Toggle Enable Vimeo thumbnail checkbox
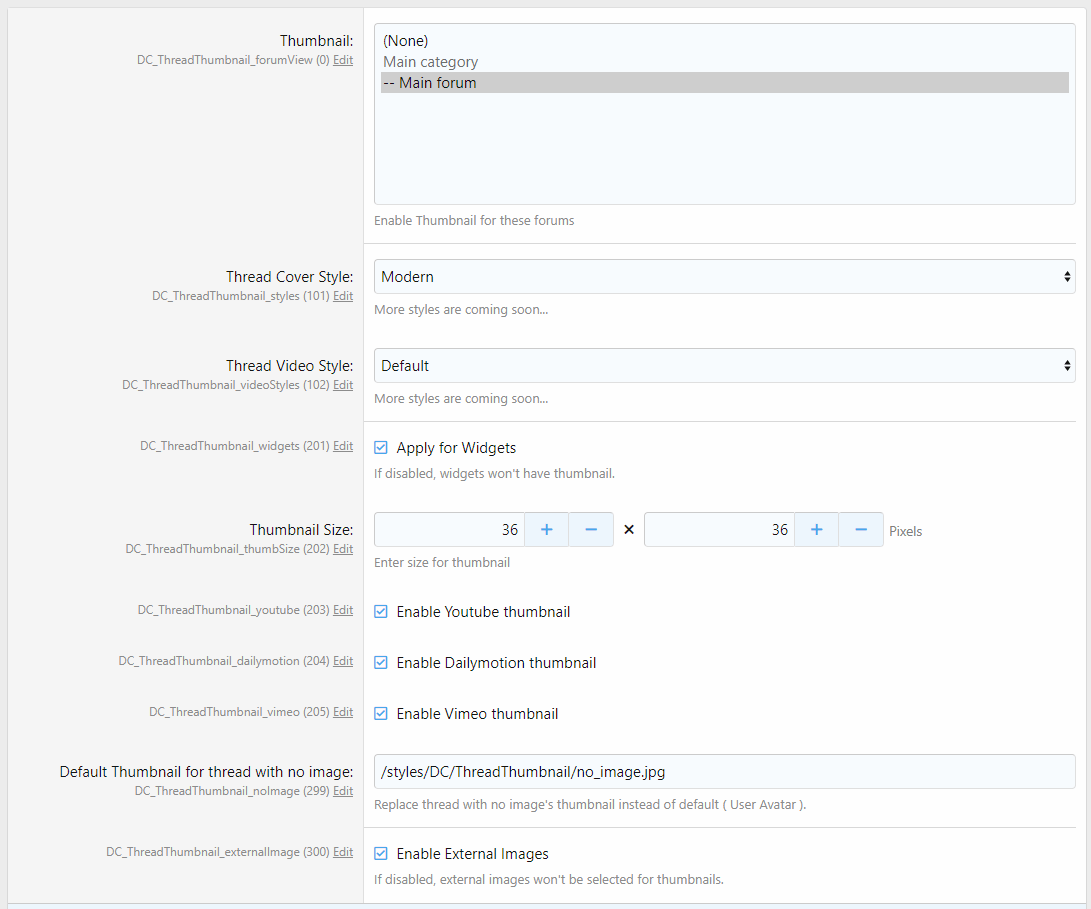Screen dimensions: 1091x909 click(381, 714)
